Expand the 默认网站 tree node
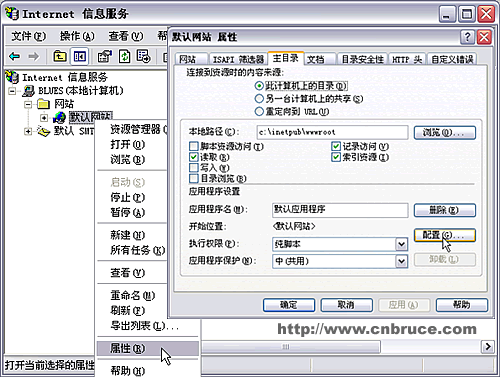The height and width of the screenshot is (377, 500). 44,118
